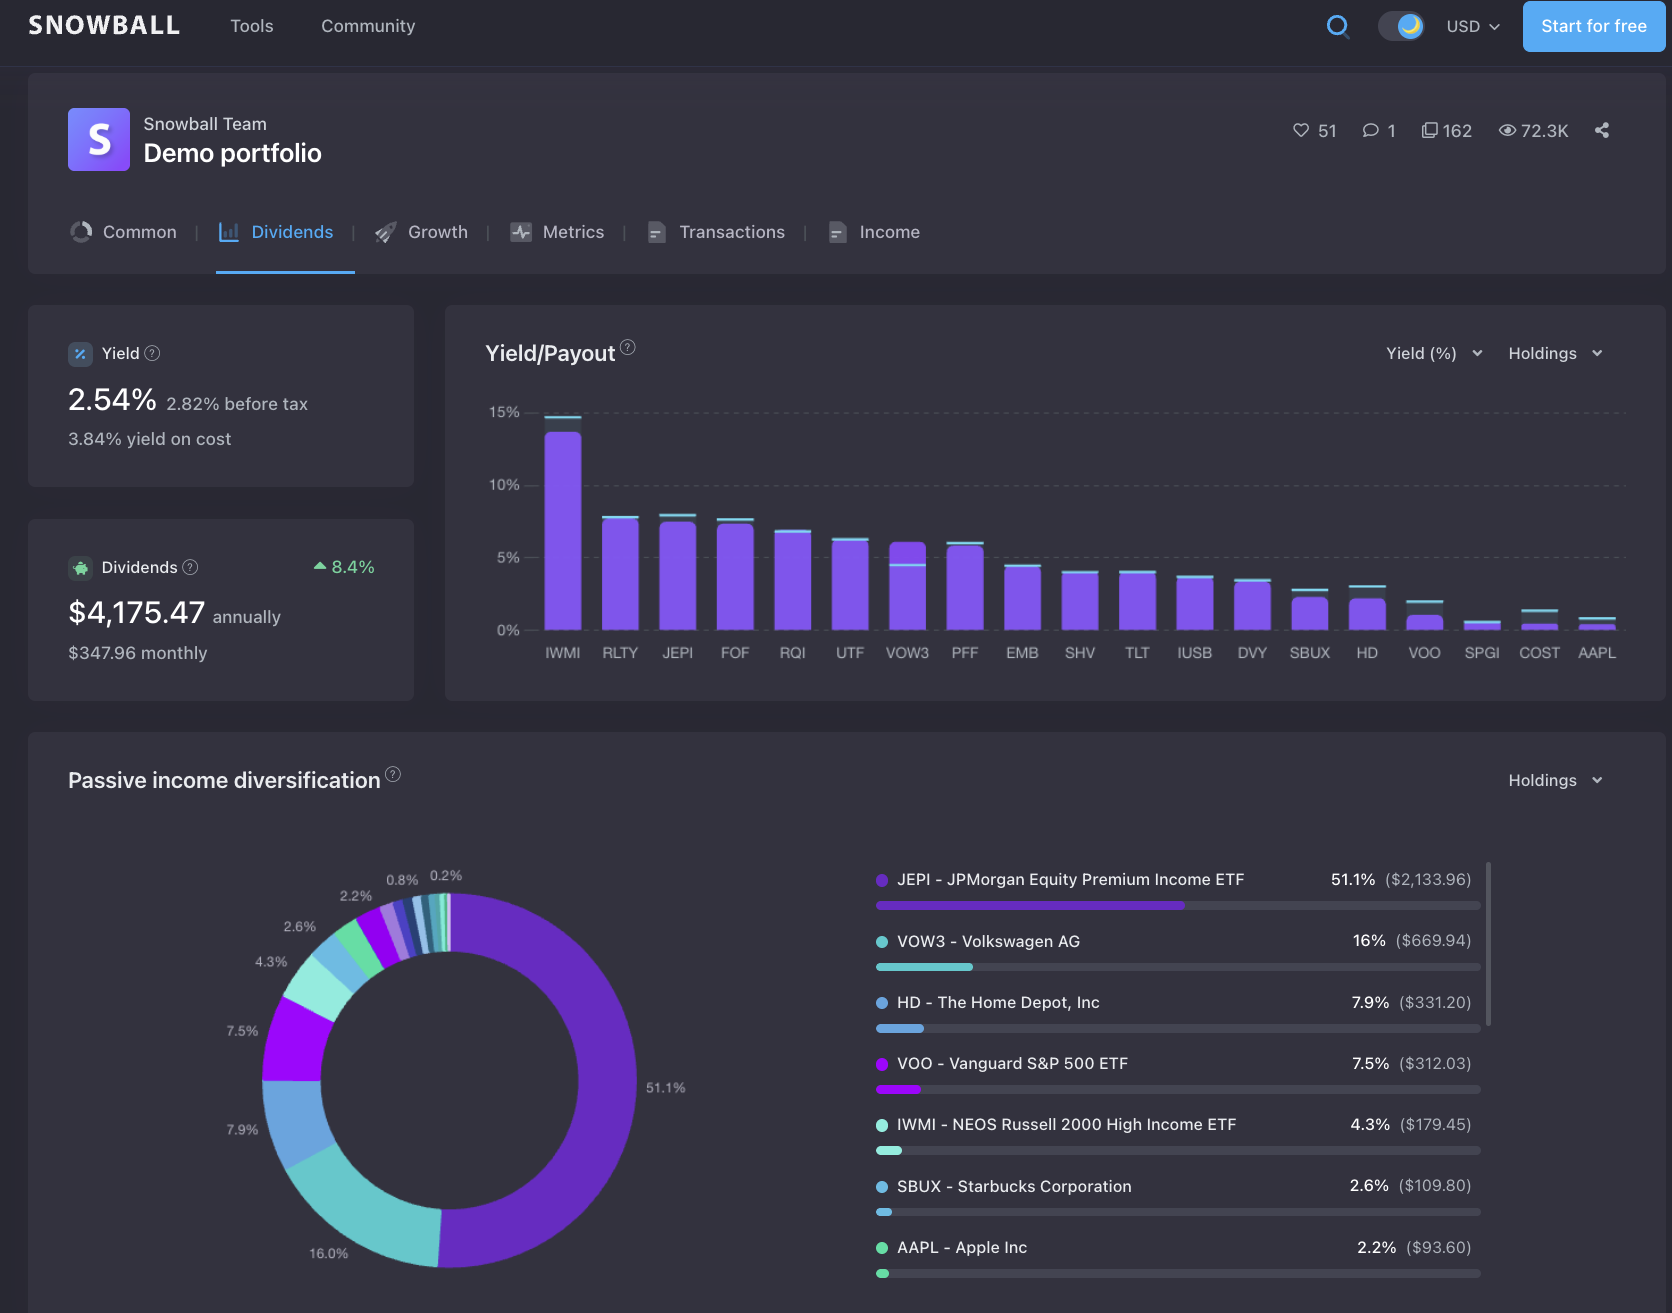Click the 8.4% dividend growth indicator
Image resolution: width=1672 pixels, height=1313 pixels.
(x=344, y=567)
